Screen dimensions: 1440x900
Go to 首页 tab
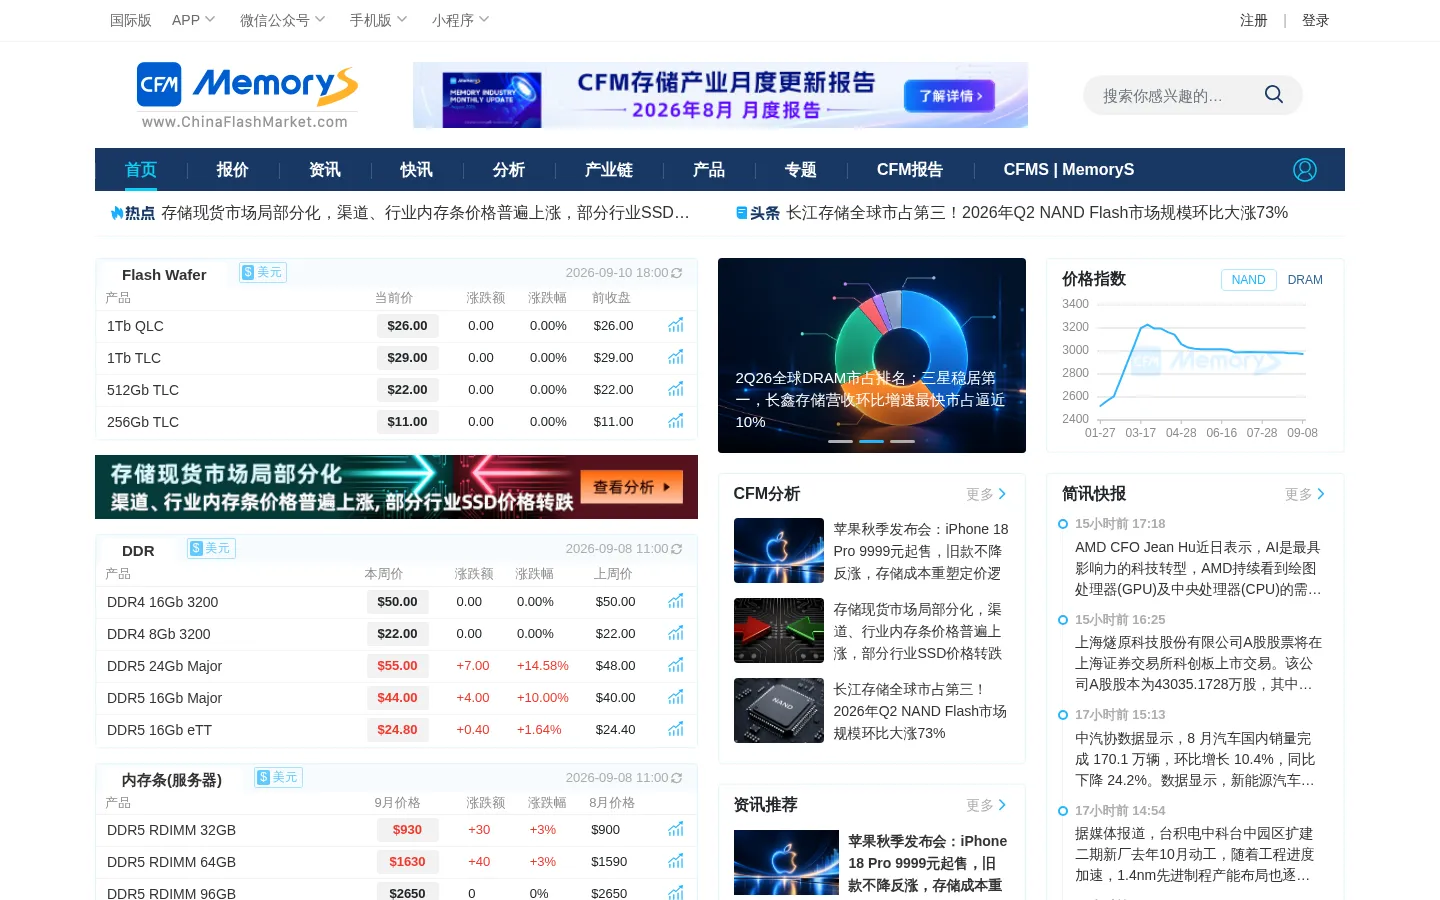pyautogui.click(x=141, y=170)
